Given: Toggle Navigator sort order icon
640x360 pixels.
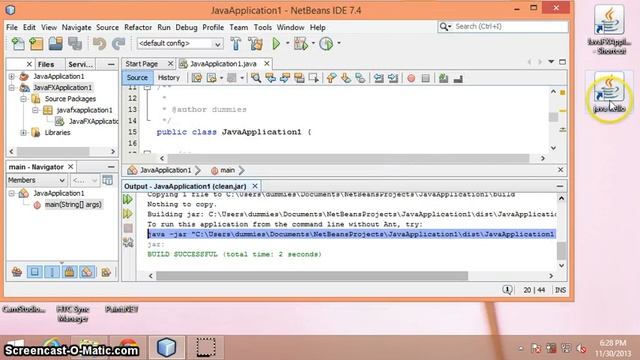Looking at the screenshot, I should coord(106,272).
